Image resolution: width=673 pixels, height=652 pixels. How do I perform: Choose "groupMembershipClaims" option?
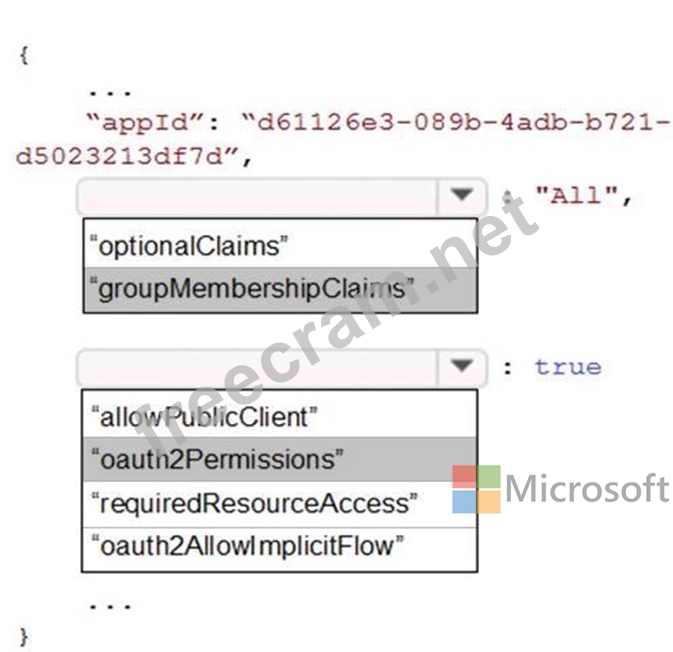tap(280, 290)
